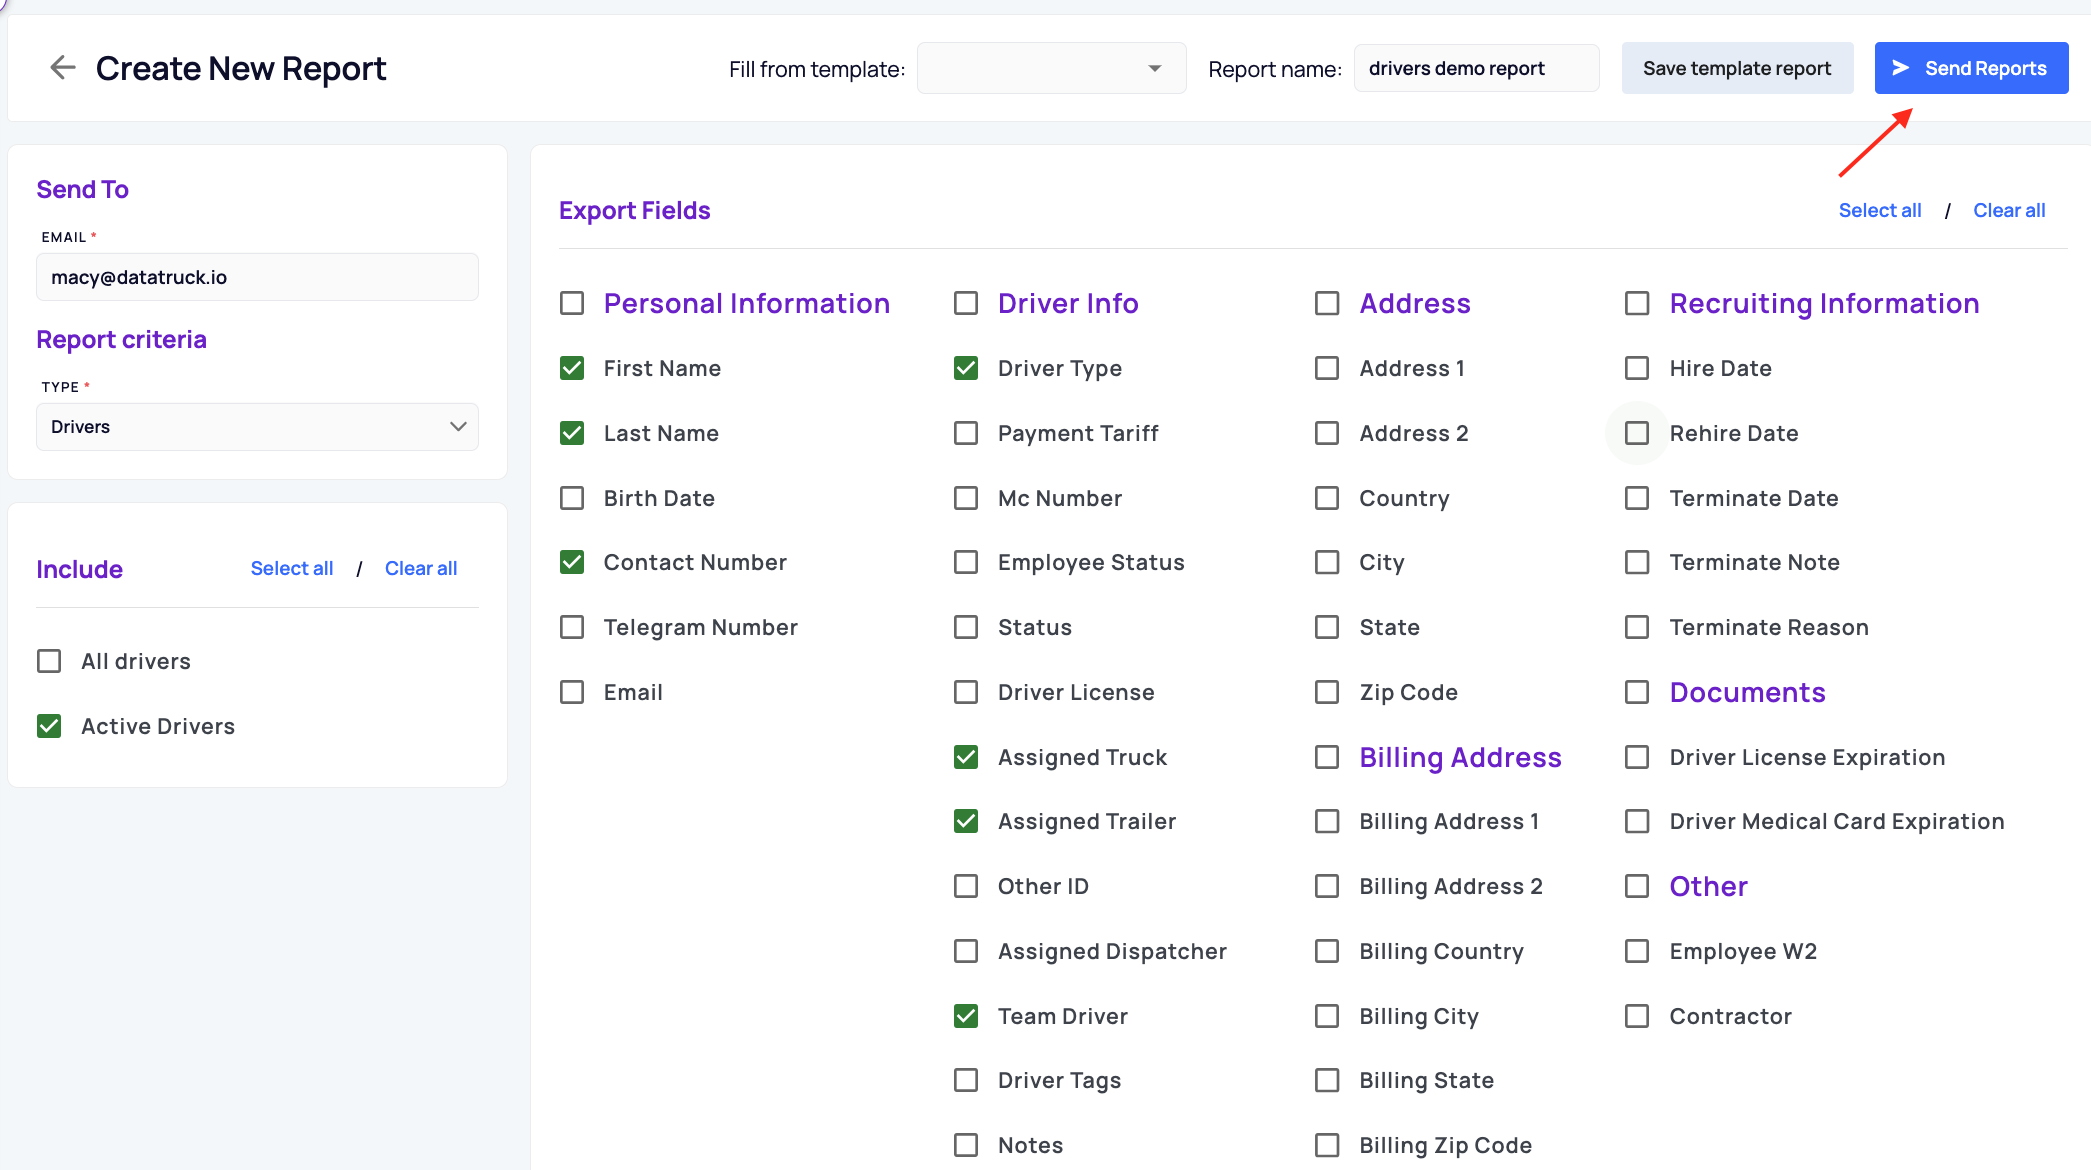
Task: Check the Address 1 checkbox
Action: click(1327, 368)
